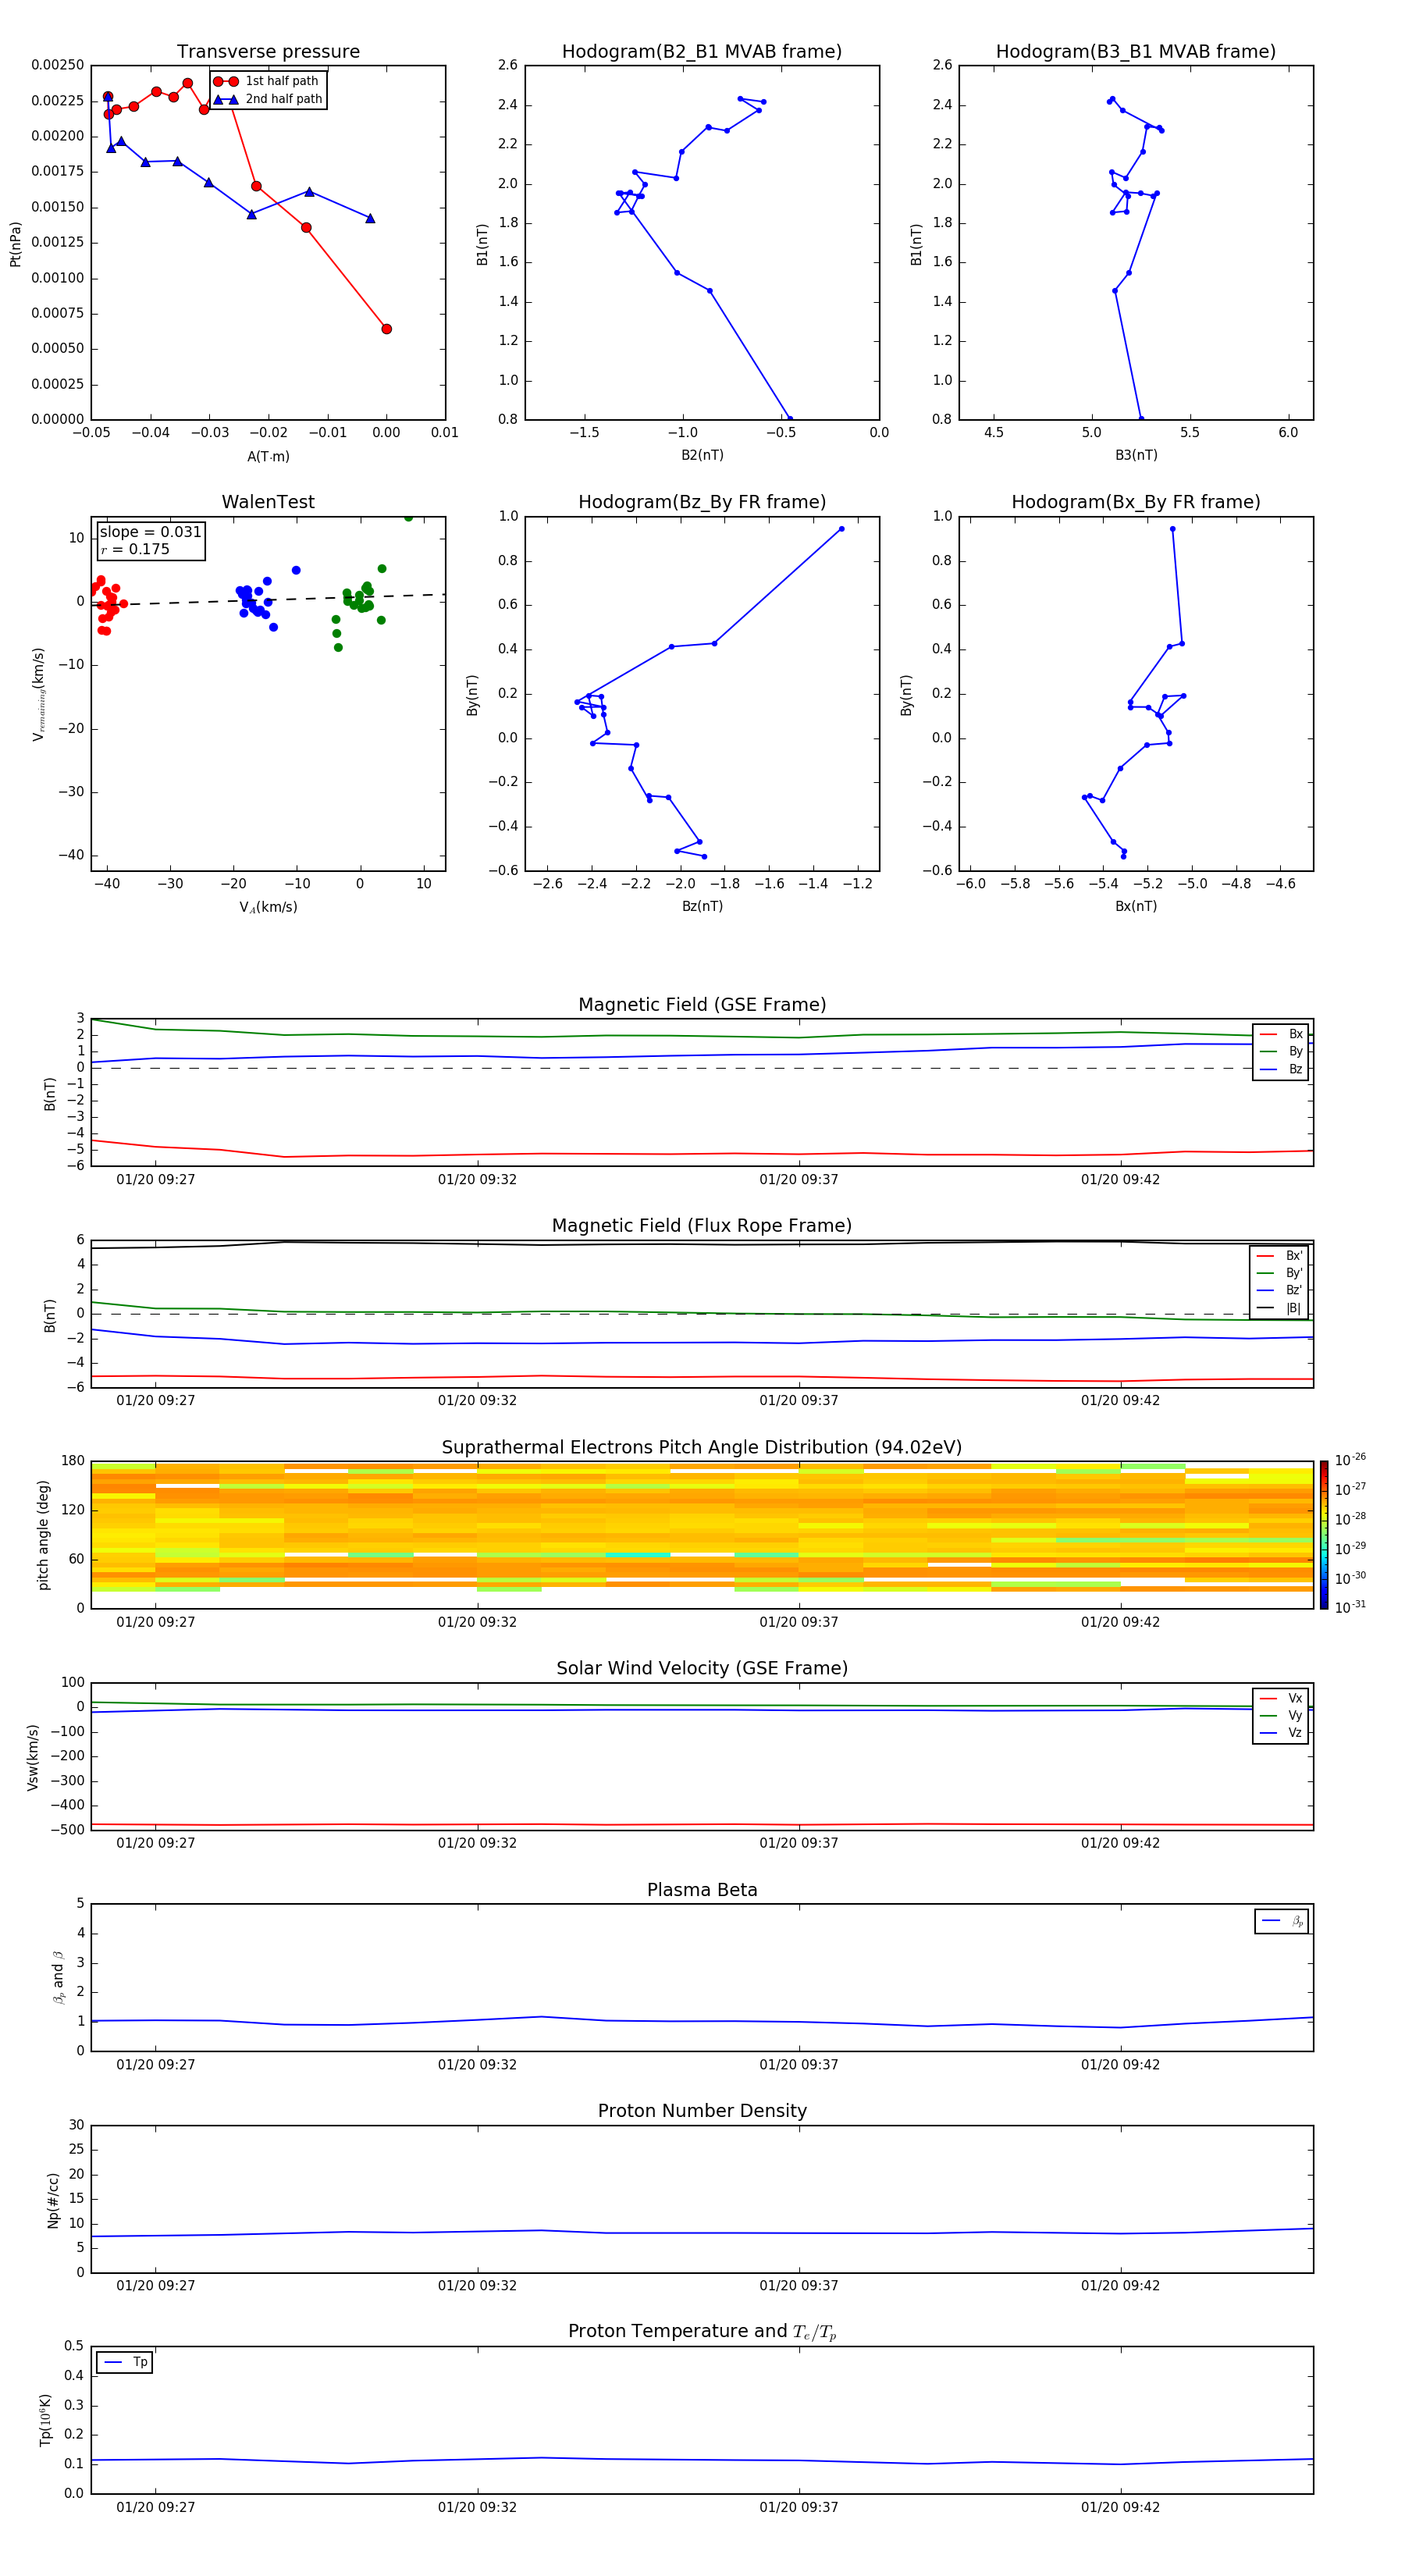Image resolution: width=1405 pixels, height=2576 pixels.
Task: Click '01/20 09:27' tick under Proton Temperature plot
Action: click(x=155, y=2507)
